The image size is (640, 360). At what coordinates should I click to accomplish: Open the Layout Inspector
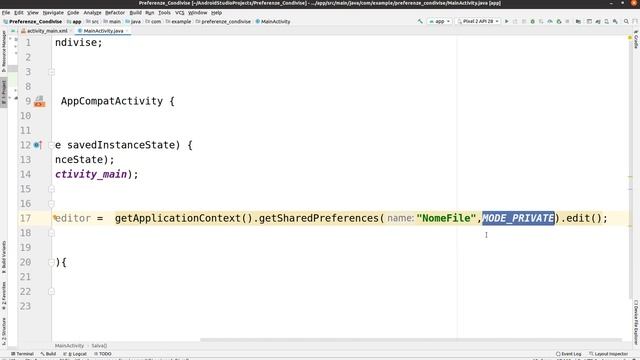click(x=608, y=354)
